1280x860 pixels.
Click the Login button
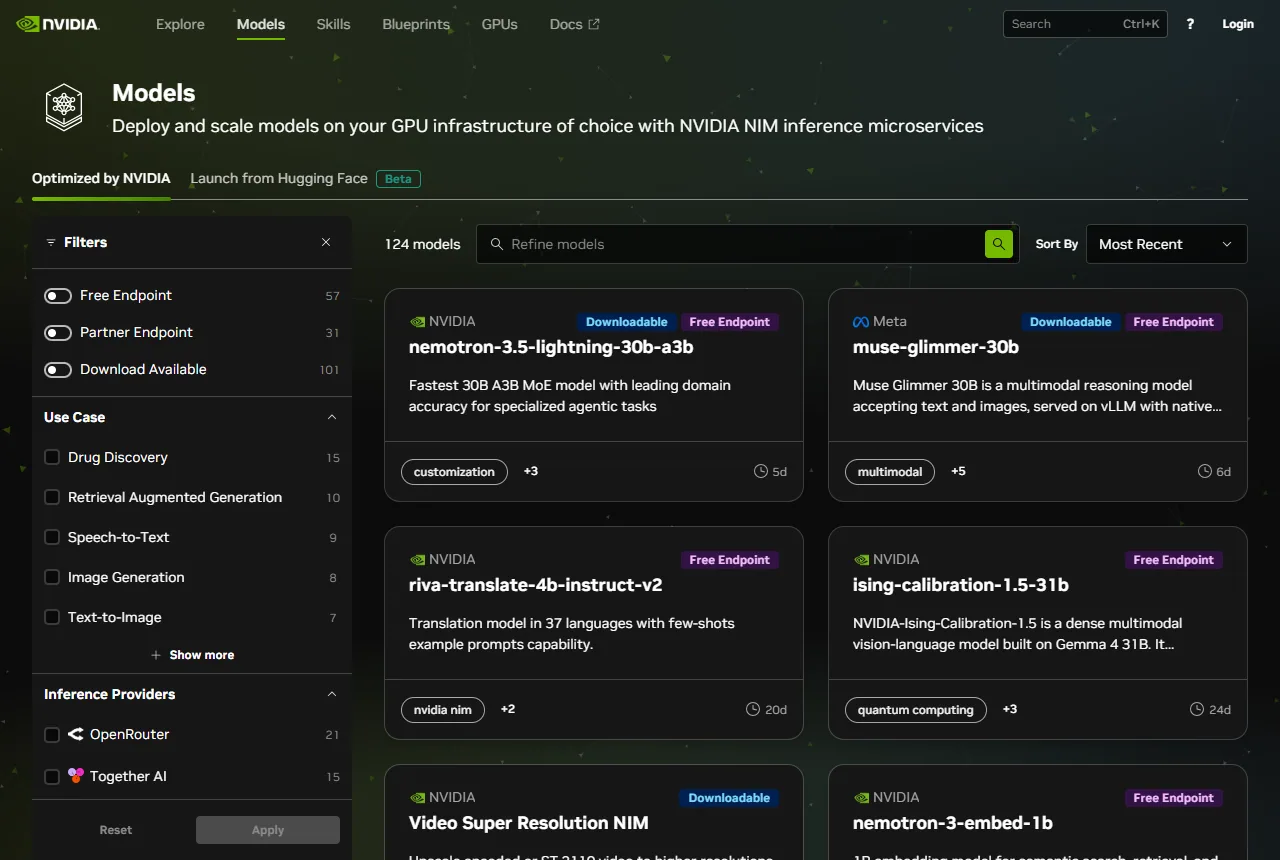1238,24
